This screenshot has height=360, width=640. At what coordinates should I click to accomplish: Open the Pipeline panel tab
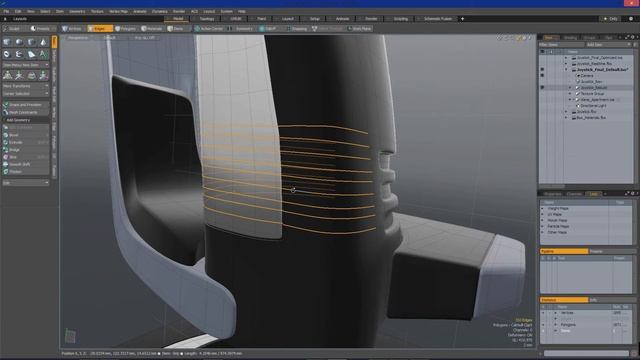click(564, 251)
